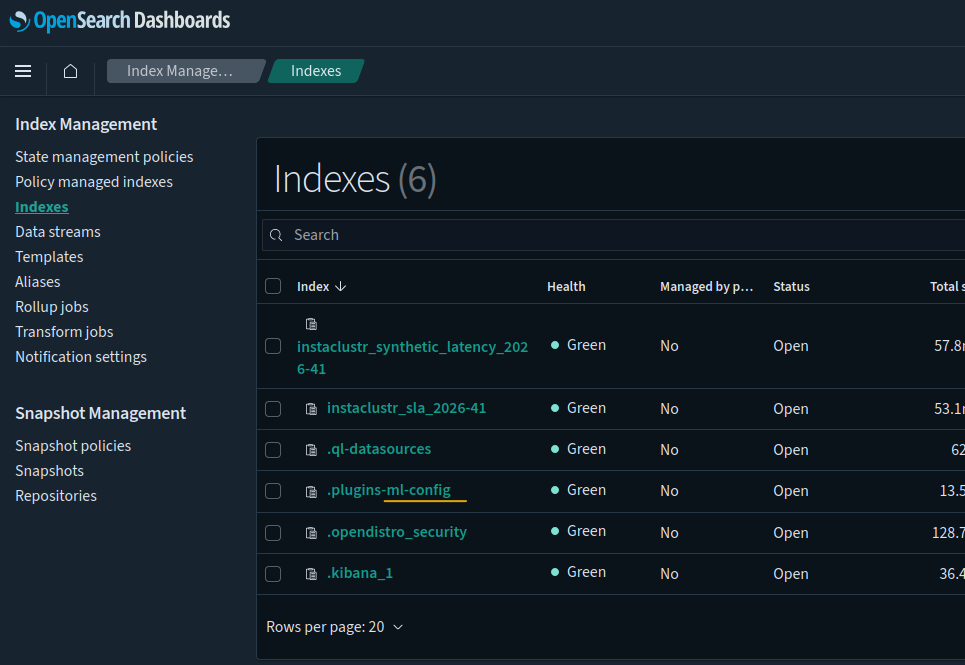Open Data streams page

pyautogui.click(x=58, y=232)
